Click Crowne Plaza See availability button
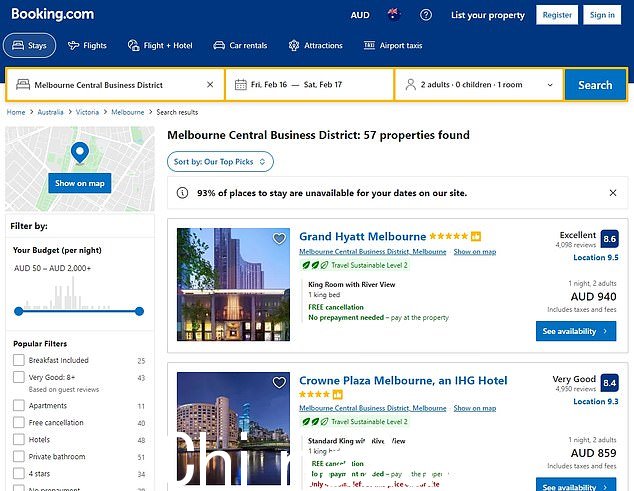The image size is (634, 491). (576, 485)
